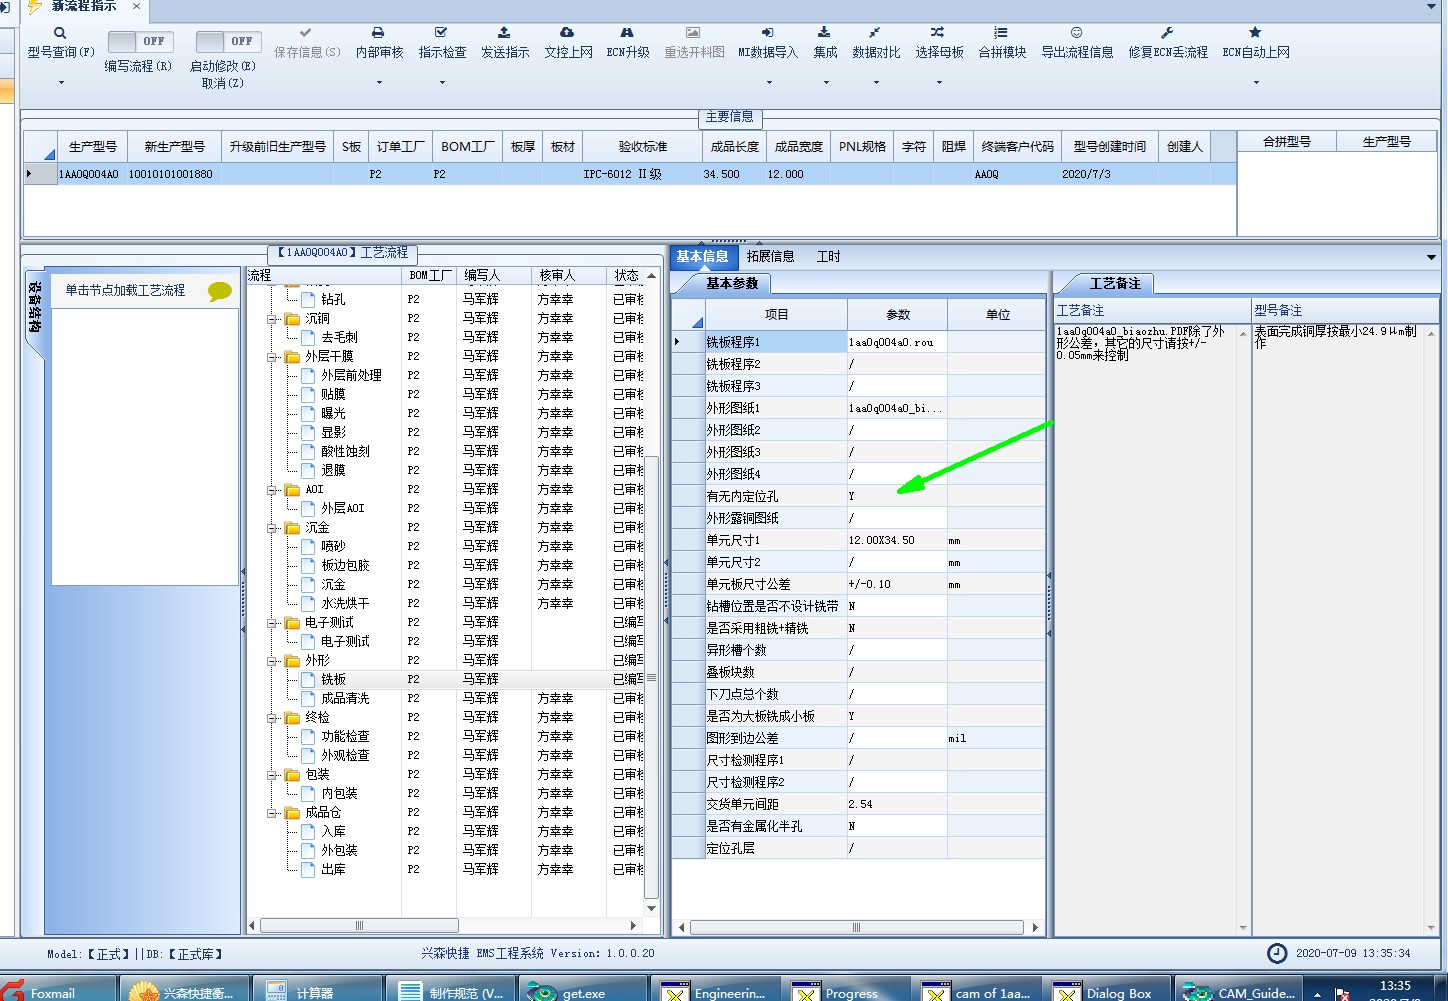This screenshot has height=1001, width=1448.
Task: Collapse 成品仓 tree node
Action: (272, 813)
